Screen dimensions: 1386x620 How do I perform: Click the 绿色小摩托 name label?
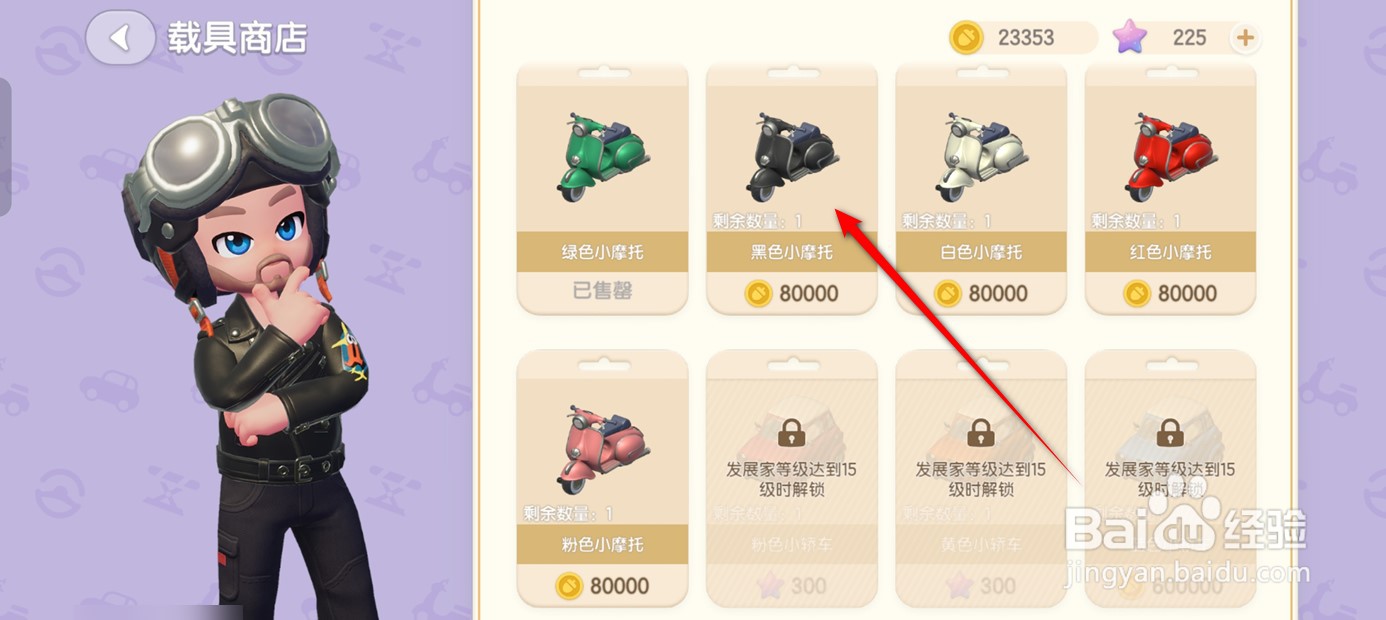point(602,252)
